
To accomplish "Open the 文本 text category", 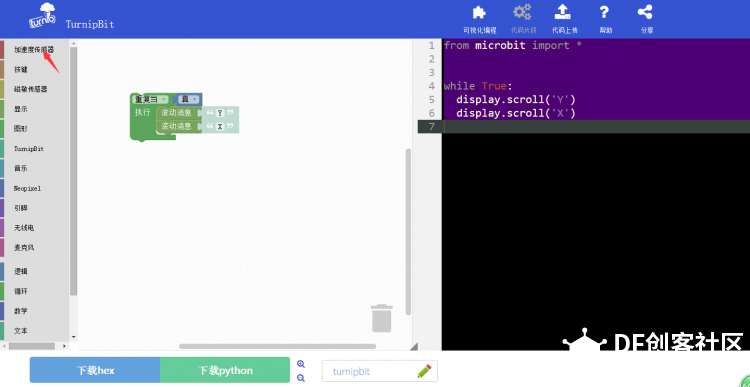I will 21,331.
